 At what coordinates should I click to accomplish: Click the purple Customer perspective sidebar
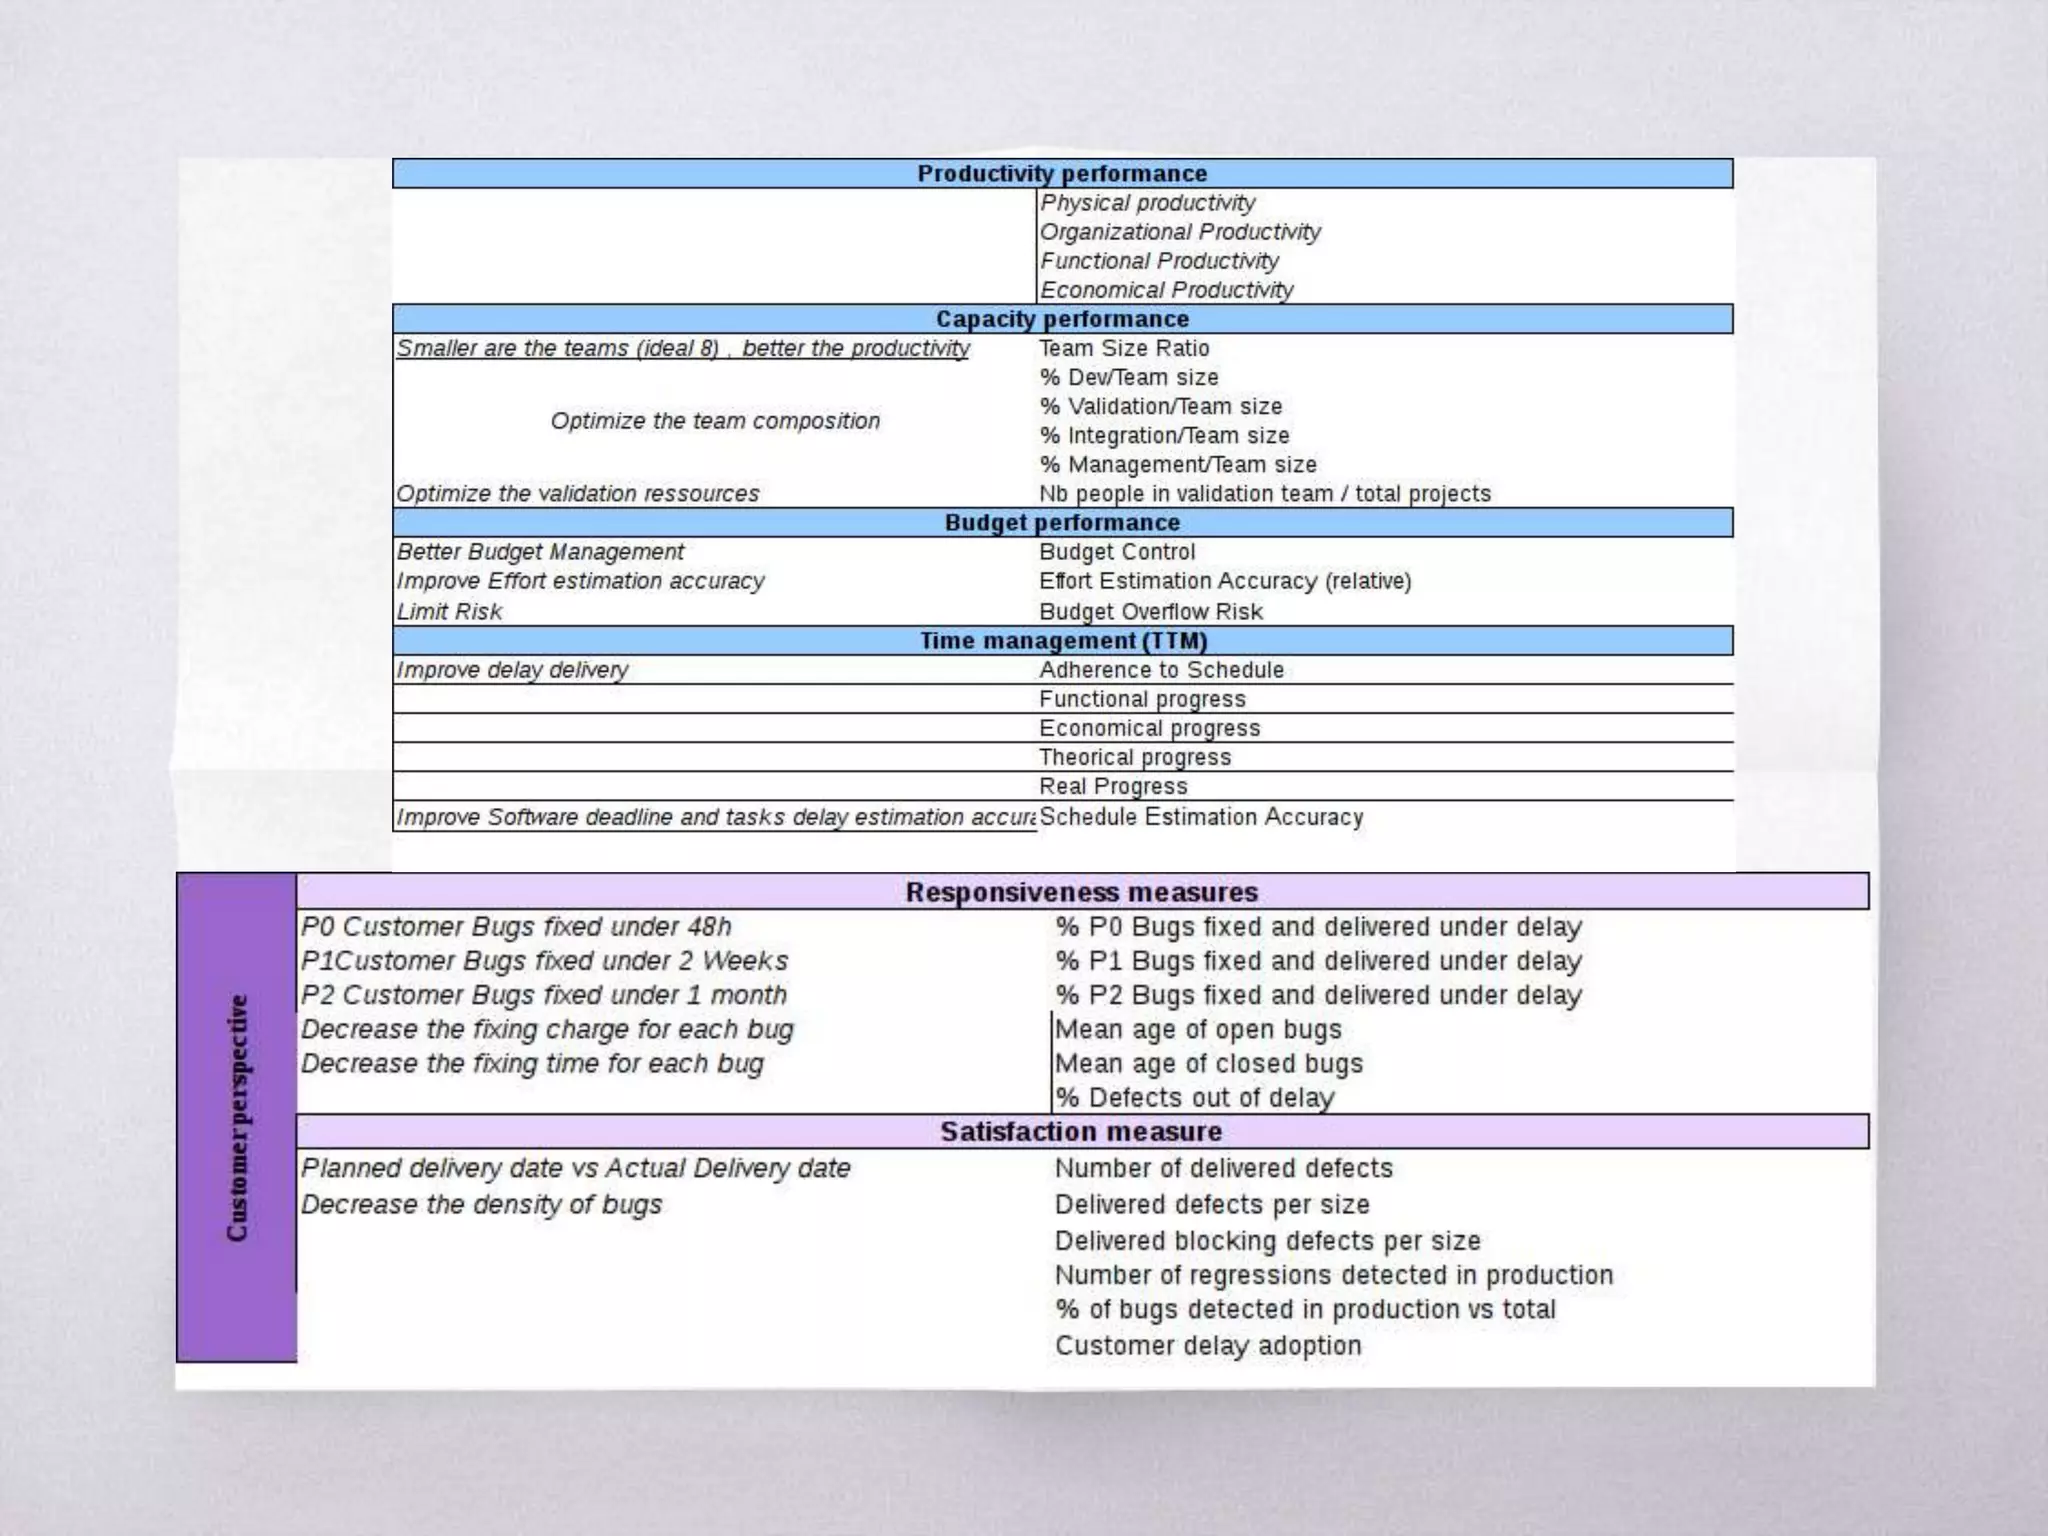click(236, 1117)
